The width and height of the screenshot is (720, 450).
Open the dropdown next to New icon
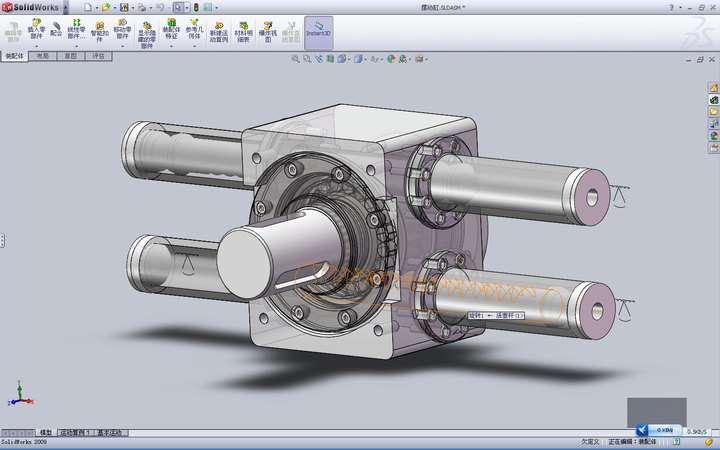click(x=96, y=8)
